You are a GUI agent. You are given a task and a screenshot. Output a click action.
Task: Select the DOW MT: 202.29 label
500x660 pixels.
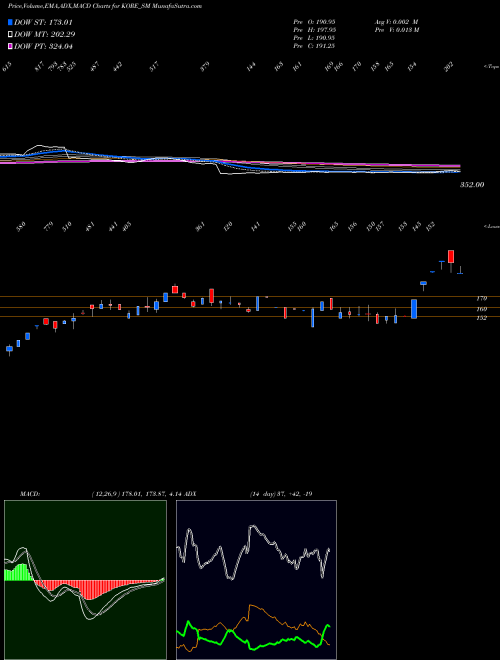(x=45, y=34)
